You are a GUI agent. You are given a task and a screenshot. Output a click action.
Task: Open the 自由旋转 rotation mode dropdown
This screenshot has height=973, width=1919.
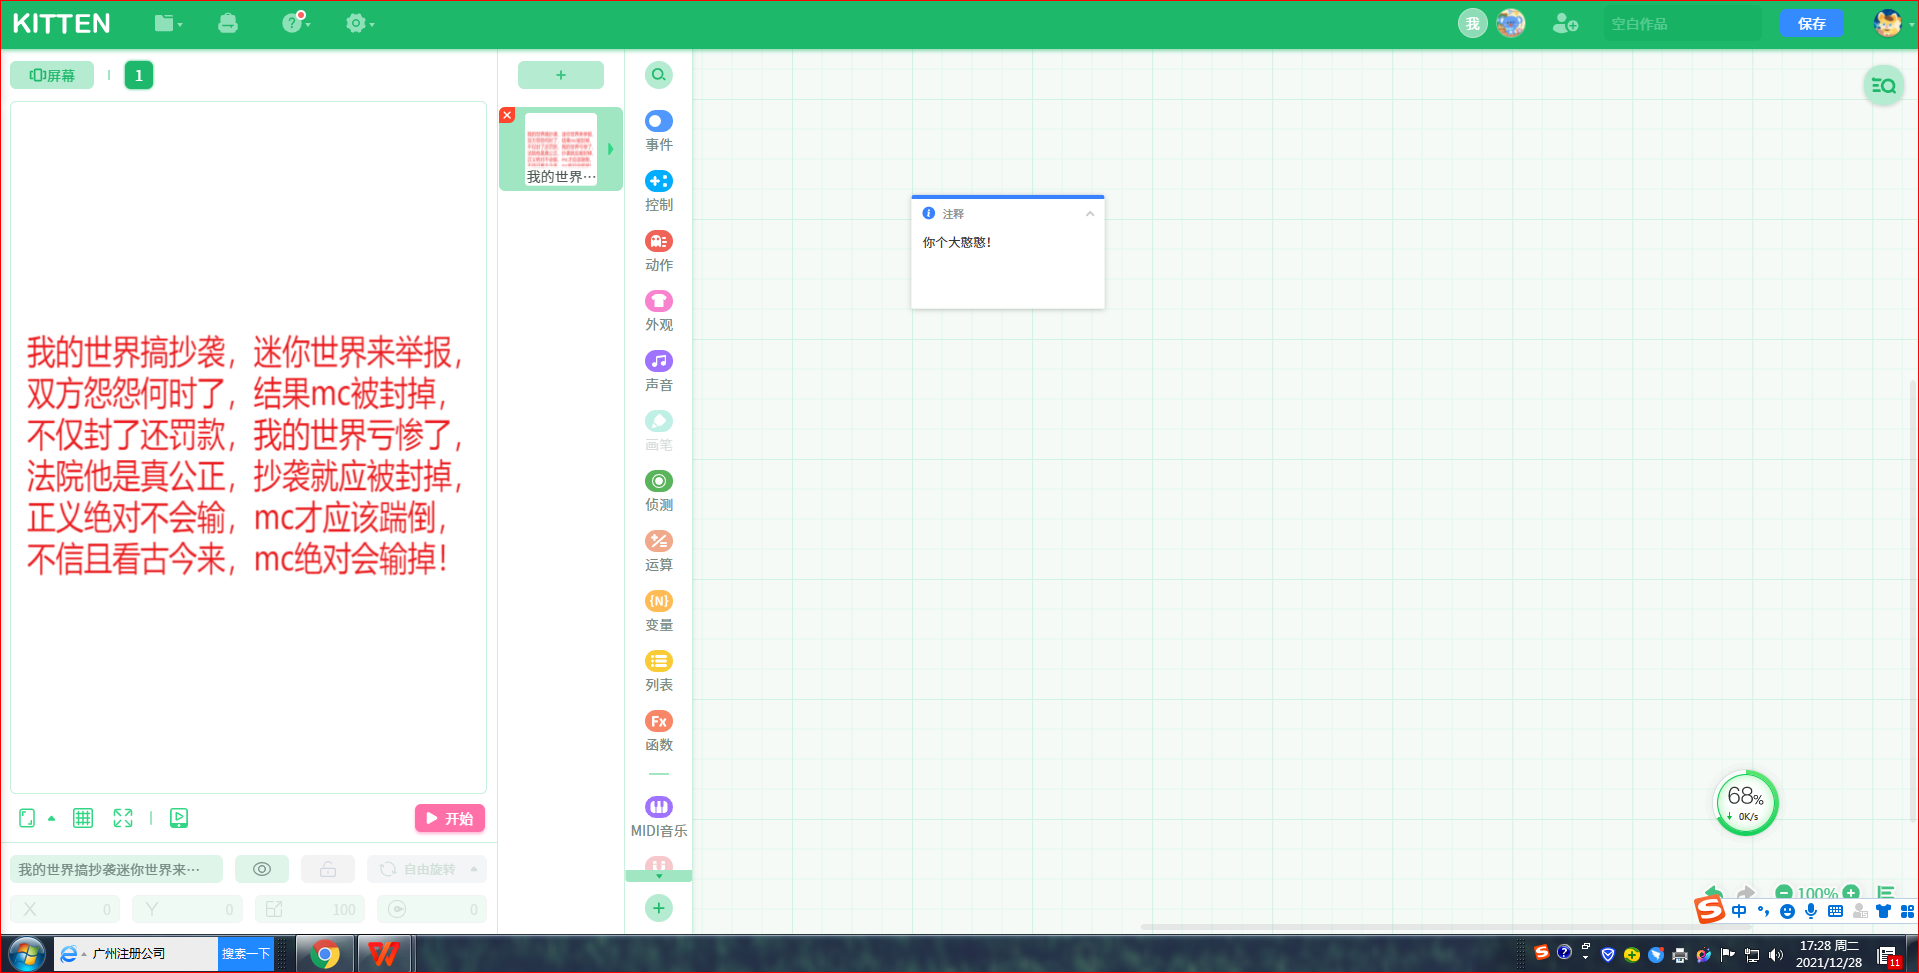coord(427,869)
